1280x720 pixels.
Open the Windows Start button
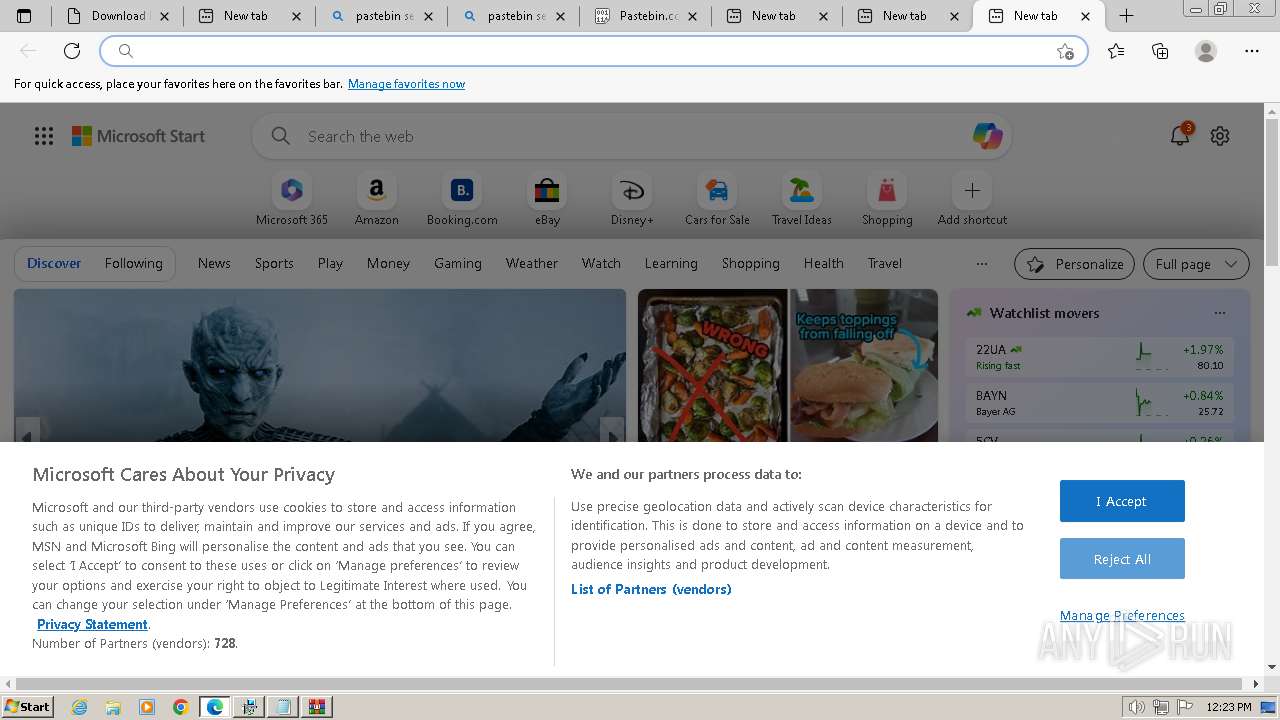pyautogui.click(x=27, y=706)
